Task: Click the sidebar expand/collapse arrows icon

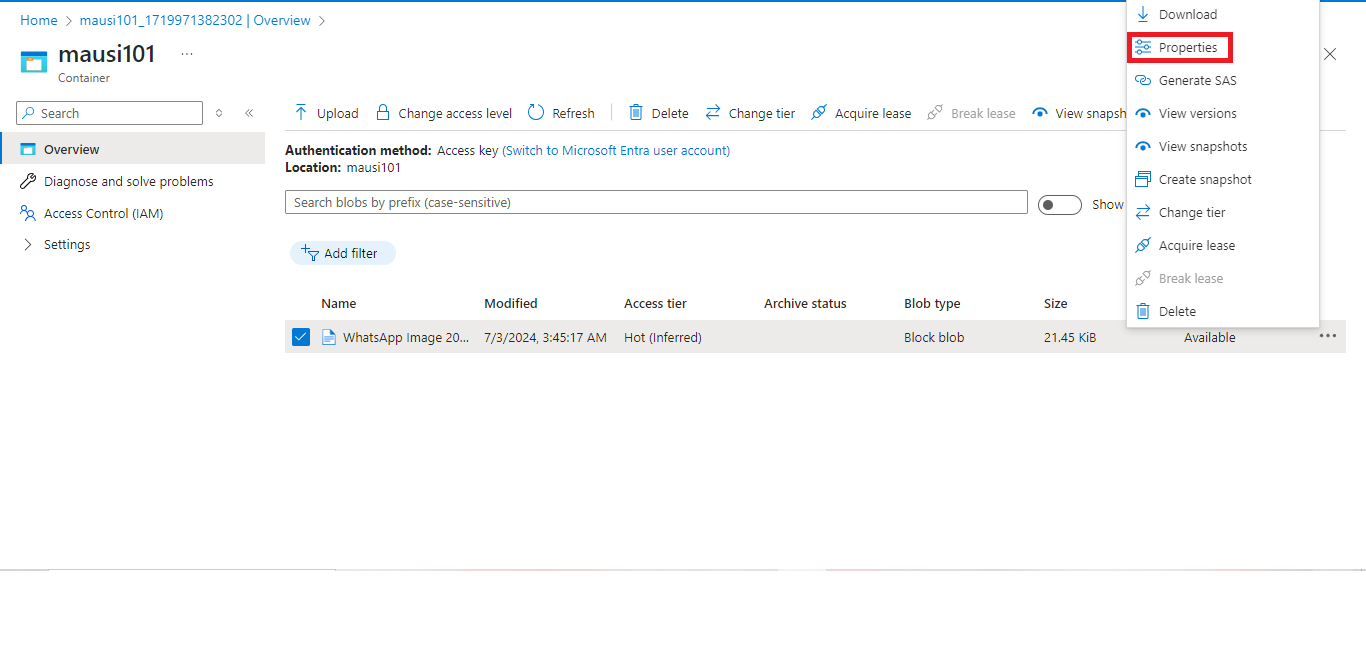Action: tap(219, 113)
